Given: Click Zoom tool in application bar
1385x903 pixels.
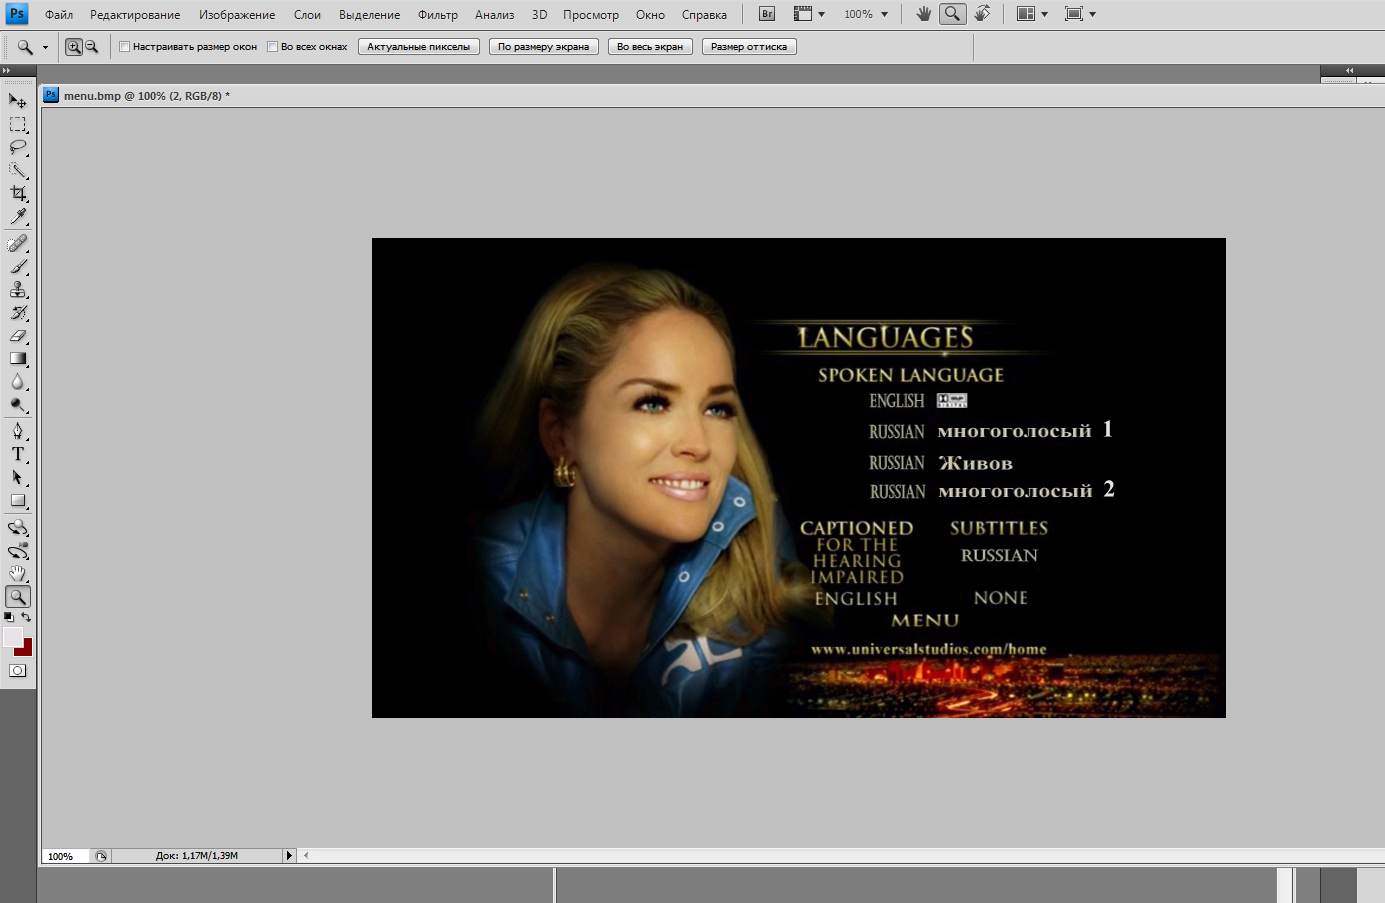Looking at the screenshot, I should (953, 14).
